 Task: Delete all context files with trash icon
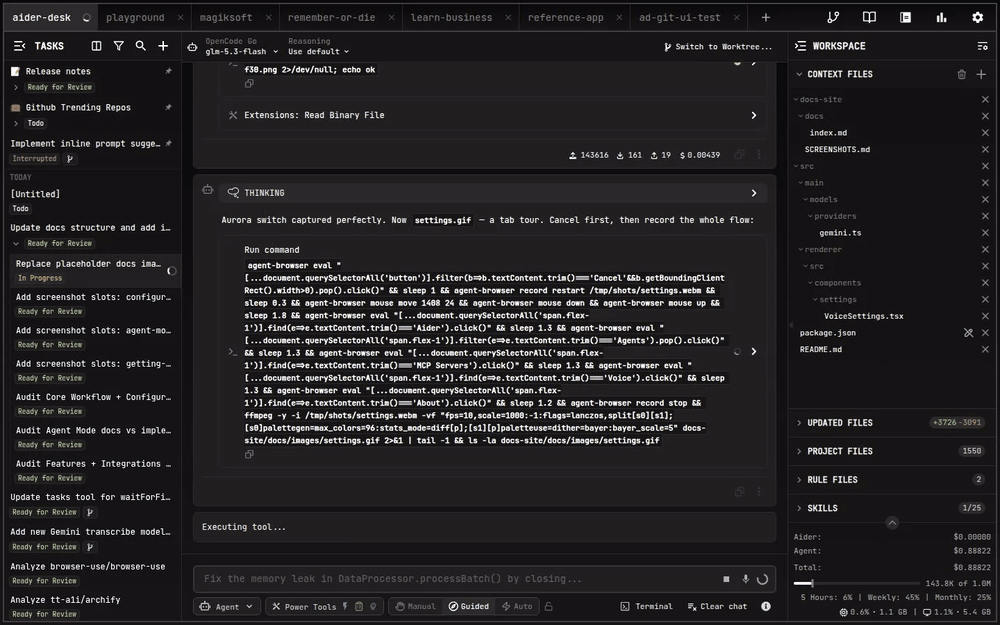(x=961, y=75)
